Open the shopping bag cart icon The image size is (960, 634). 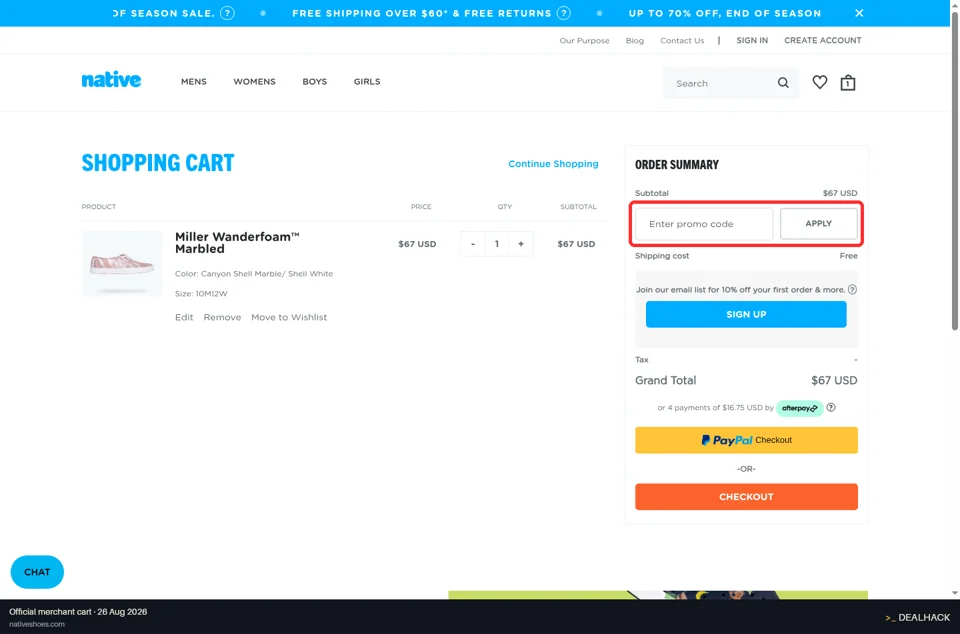pos(847,83)
